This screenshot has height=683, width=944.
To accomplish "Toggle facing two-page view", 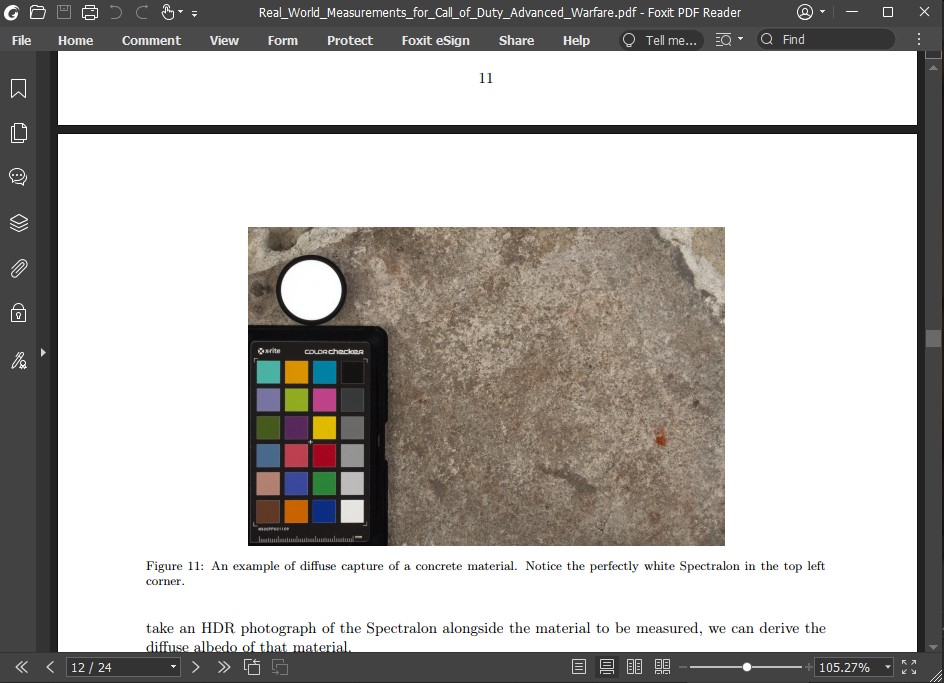I will (x=634, y=667).
